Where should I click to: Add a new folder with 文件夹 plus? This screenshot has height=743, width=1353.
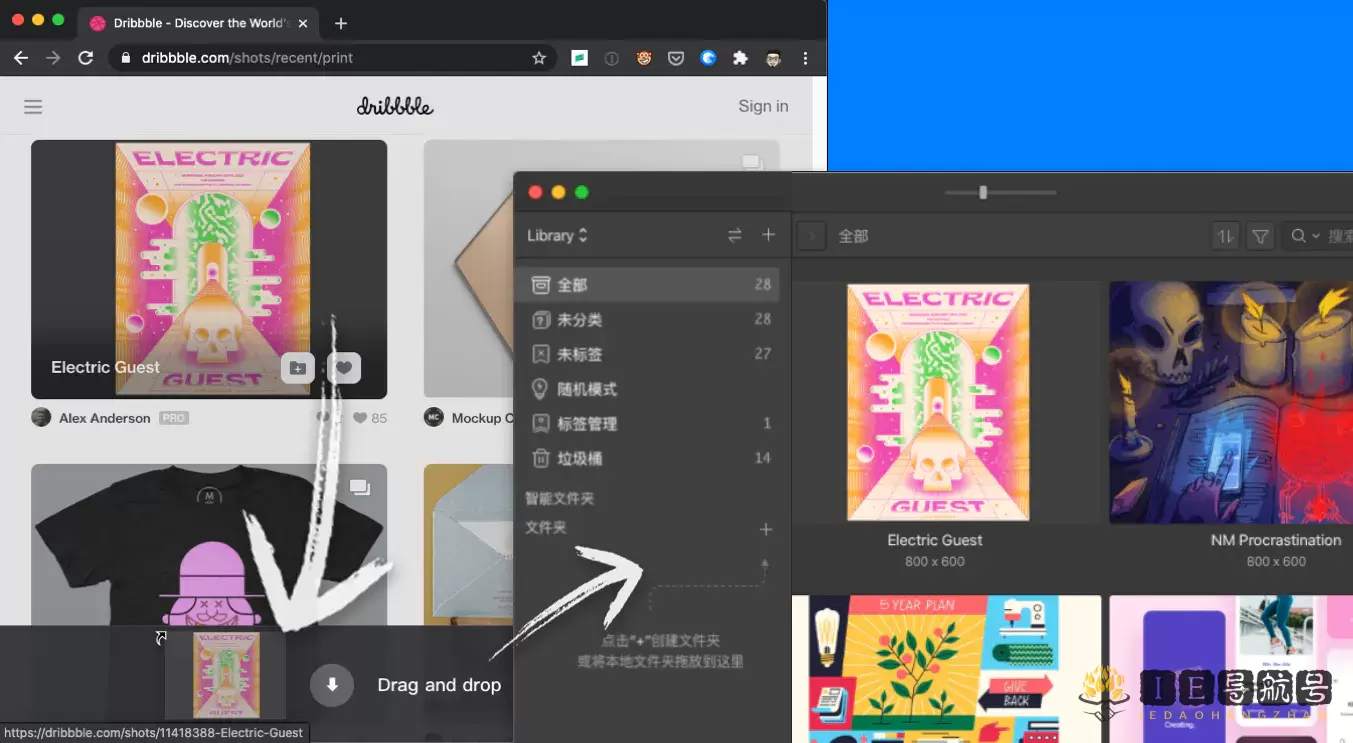766,529
